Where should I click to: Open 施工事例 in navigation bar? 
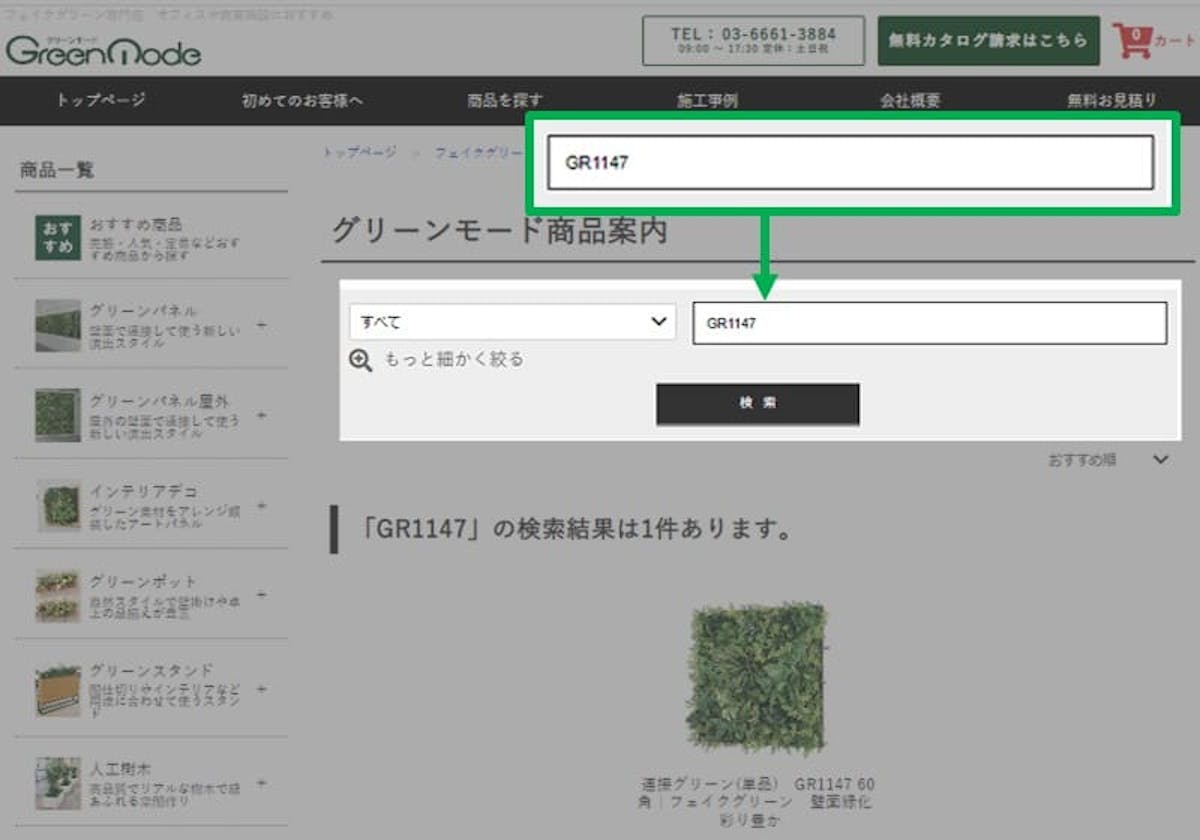[707, 100]
